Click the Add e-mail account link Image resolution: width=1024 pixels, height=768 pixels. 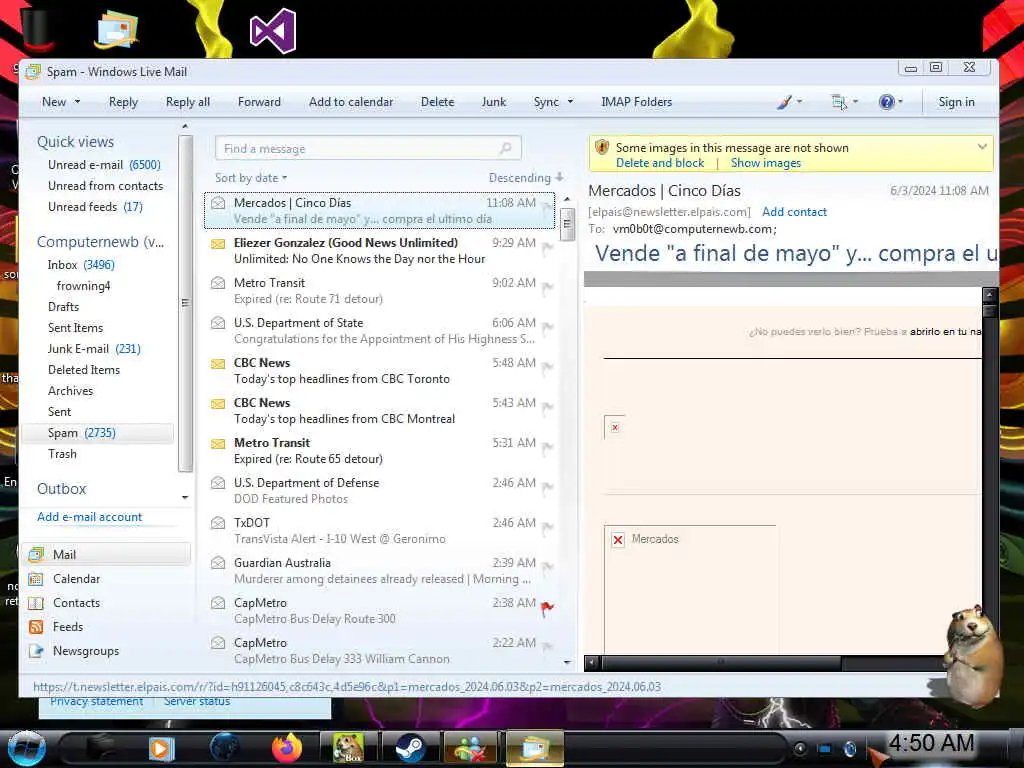pyautogui.click(x=89, y=517)
